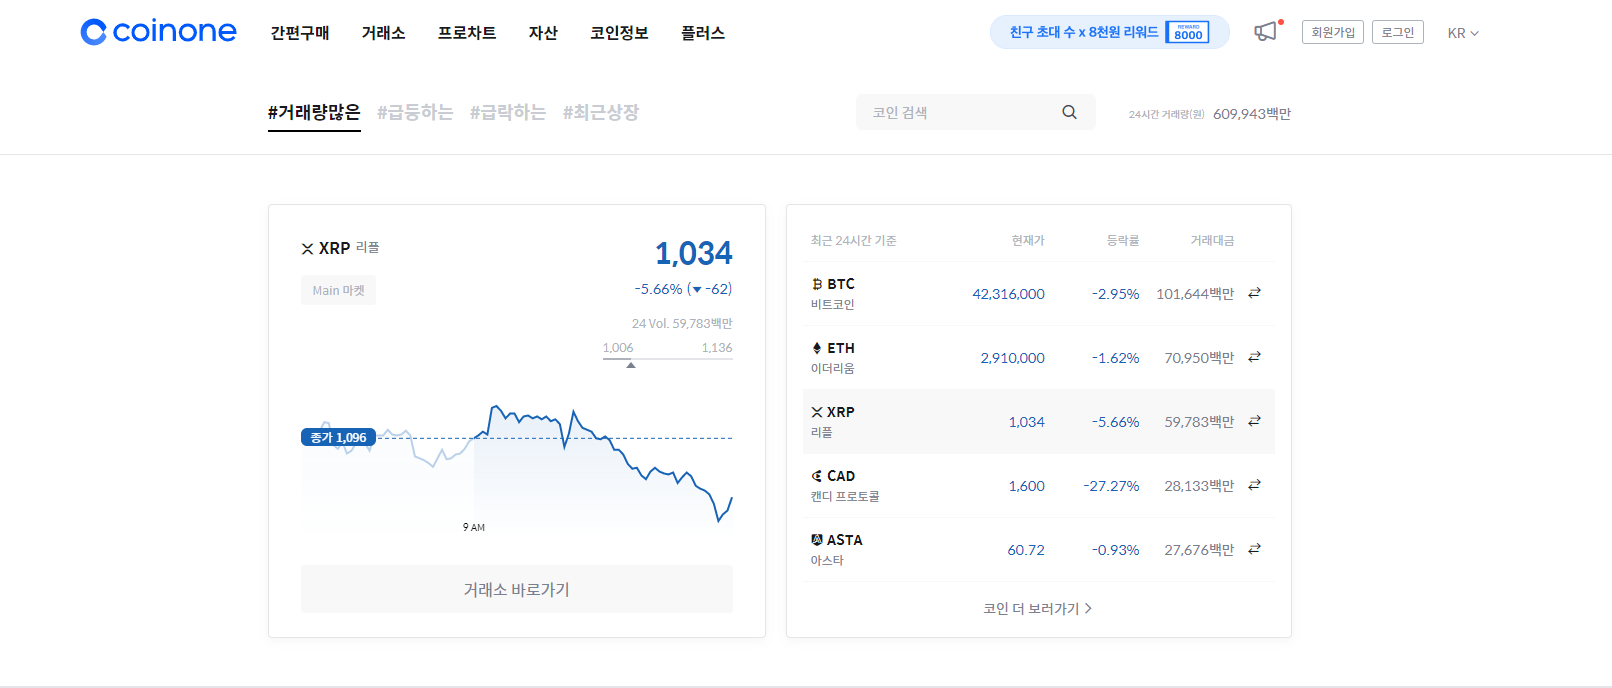This screenshot has height=688, width=1612.
Task: Click the BTC swap arrows icon
Action: coord(1254,293)
